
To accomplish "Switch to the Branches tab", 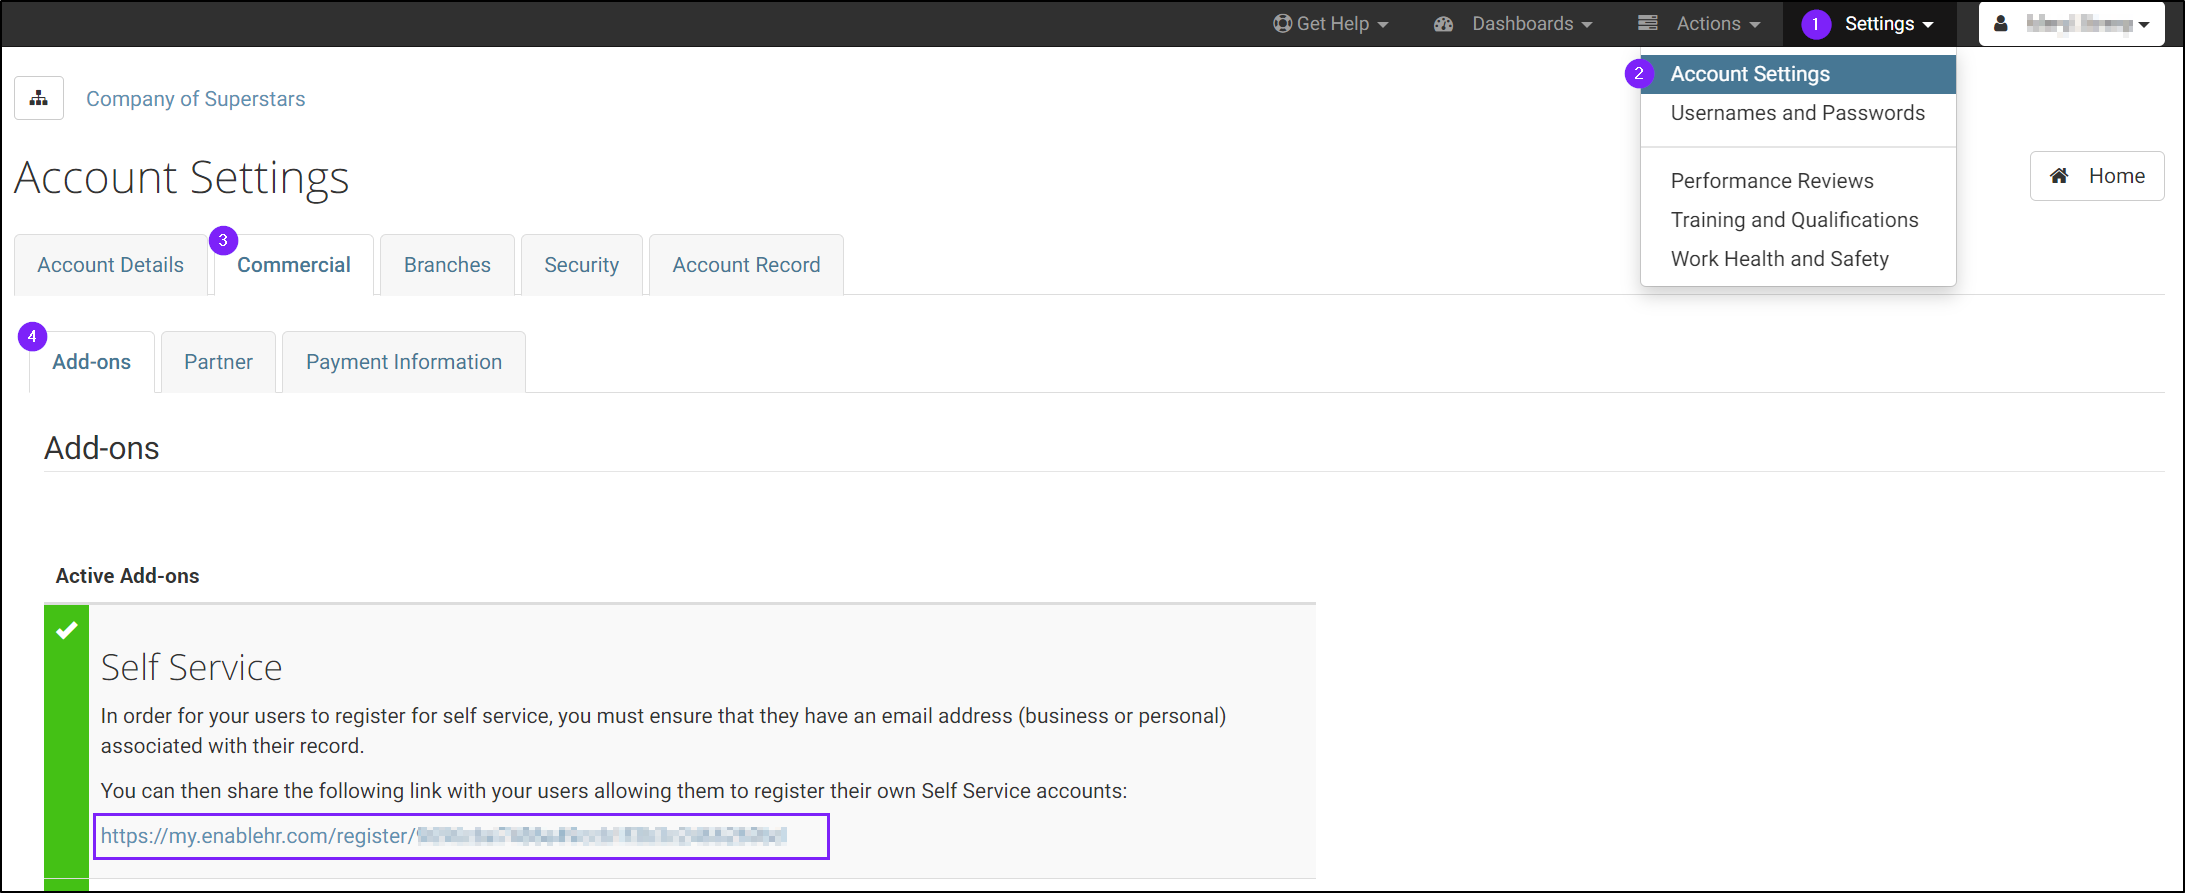I will point(447,265).
